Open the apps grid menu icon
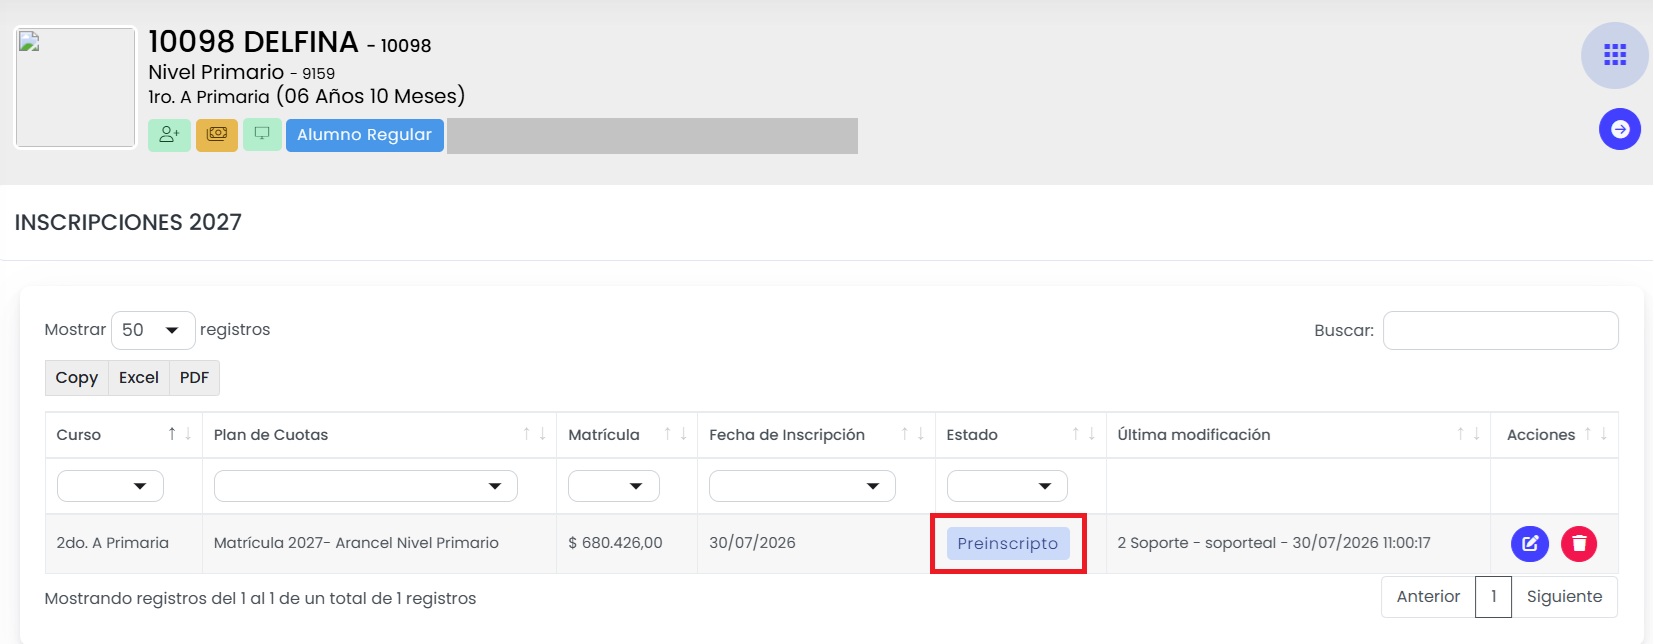Screen dimensions: 1654x644 click(1614, 55)
